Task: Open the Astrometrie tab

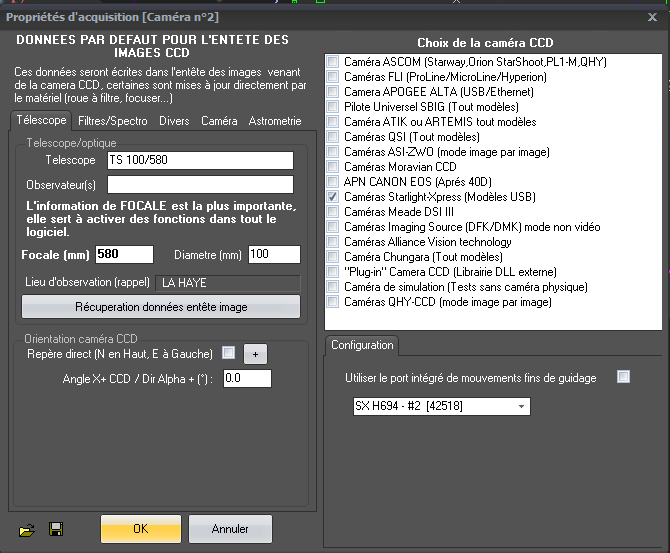Action: point(274,121)
